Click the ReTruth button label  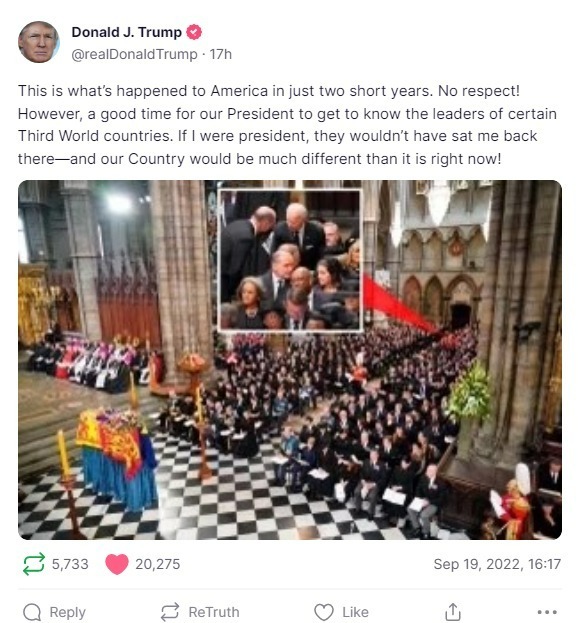214,612
